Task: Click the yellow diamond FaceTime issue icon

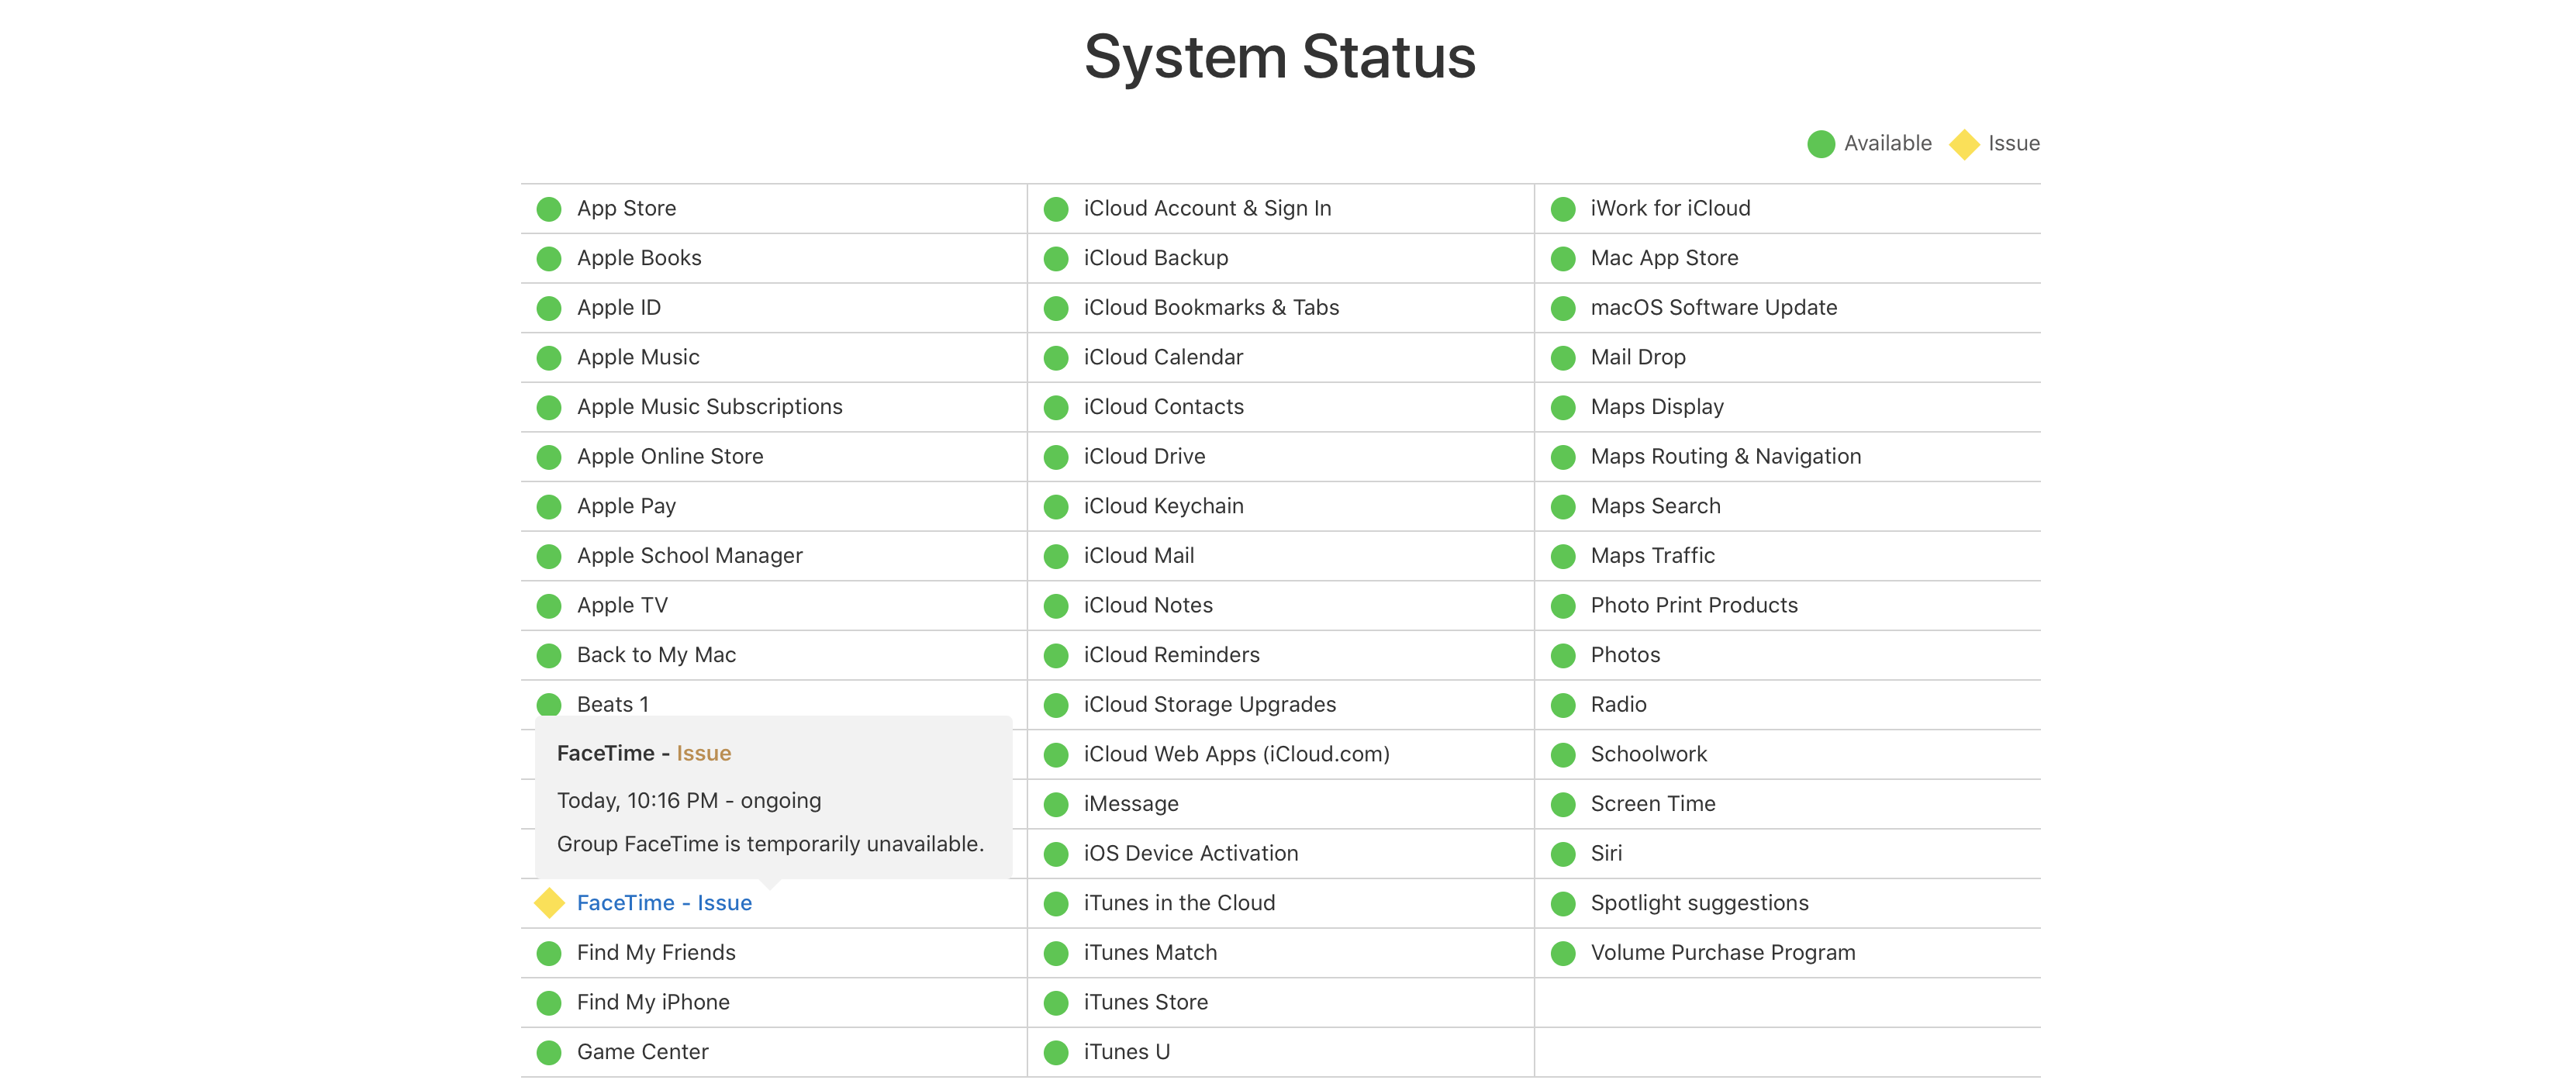Action: (549, 903)
